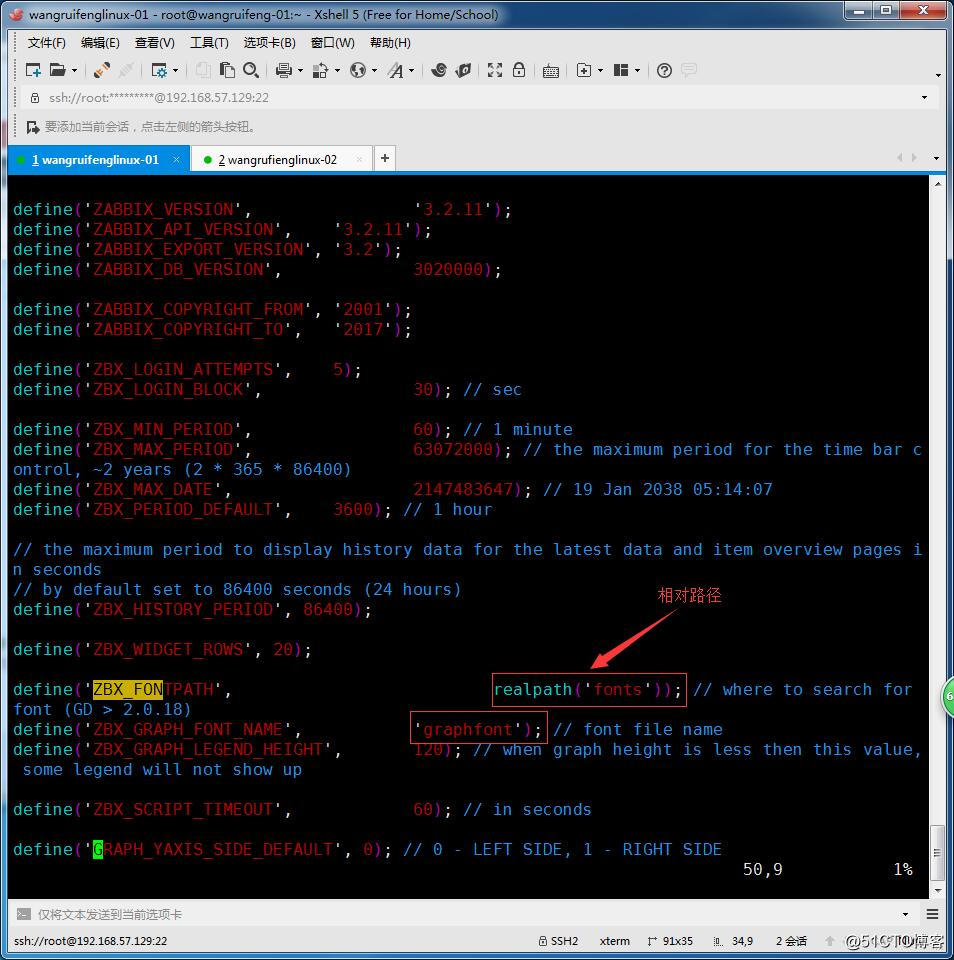
Task: Open the 帮助(H) menu
Action: 390,42
